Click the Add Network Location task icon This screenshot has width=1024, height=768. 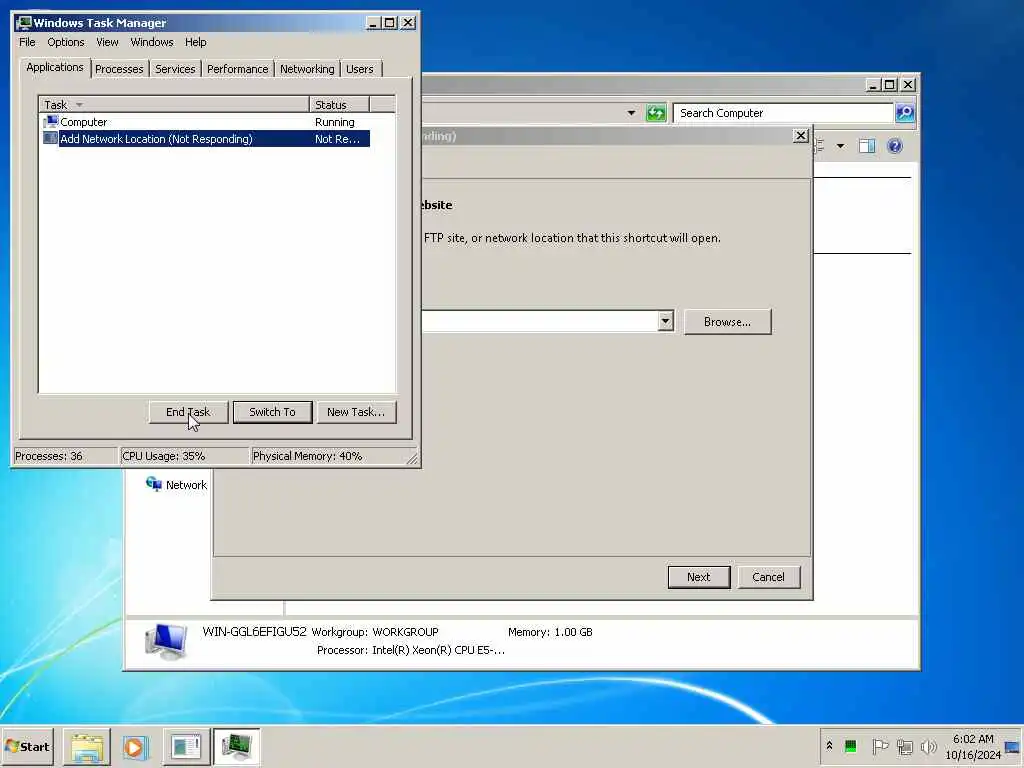coord(50,138)
